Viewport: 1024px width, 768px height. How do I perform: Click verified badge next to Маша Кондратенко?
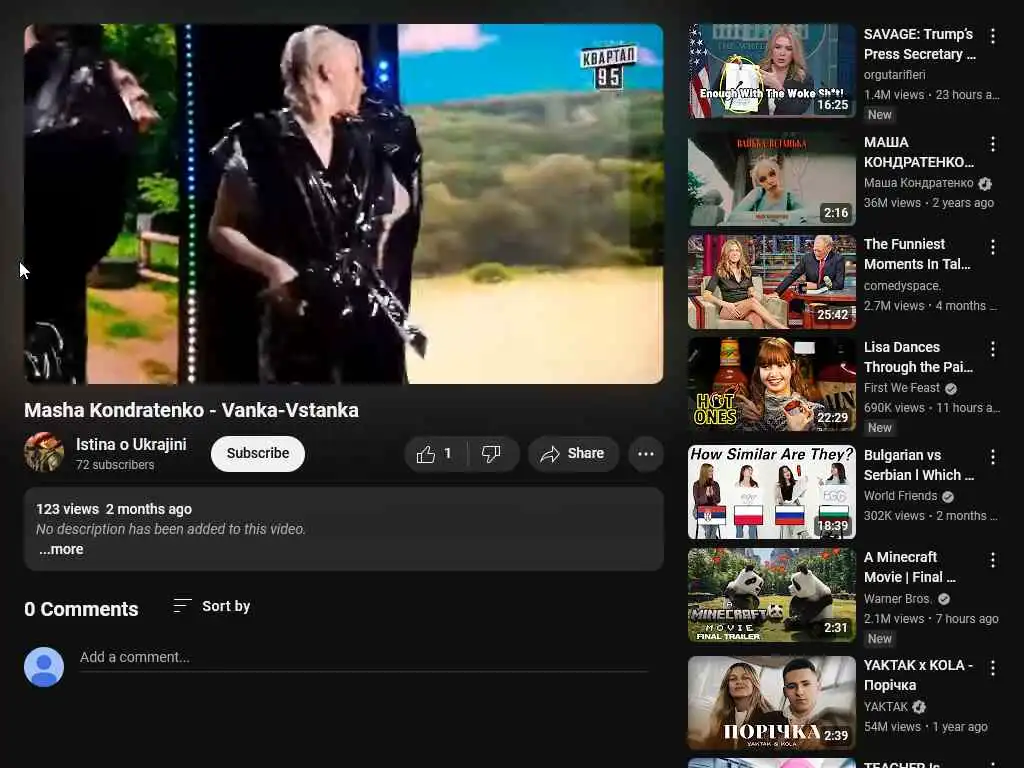click(985, 184)
